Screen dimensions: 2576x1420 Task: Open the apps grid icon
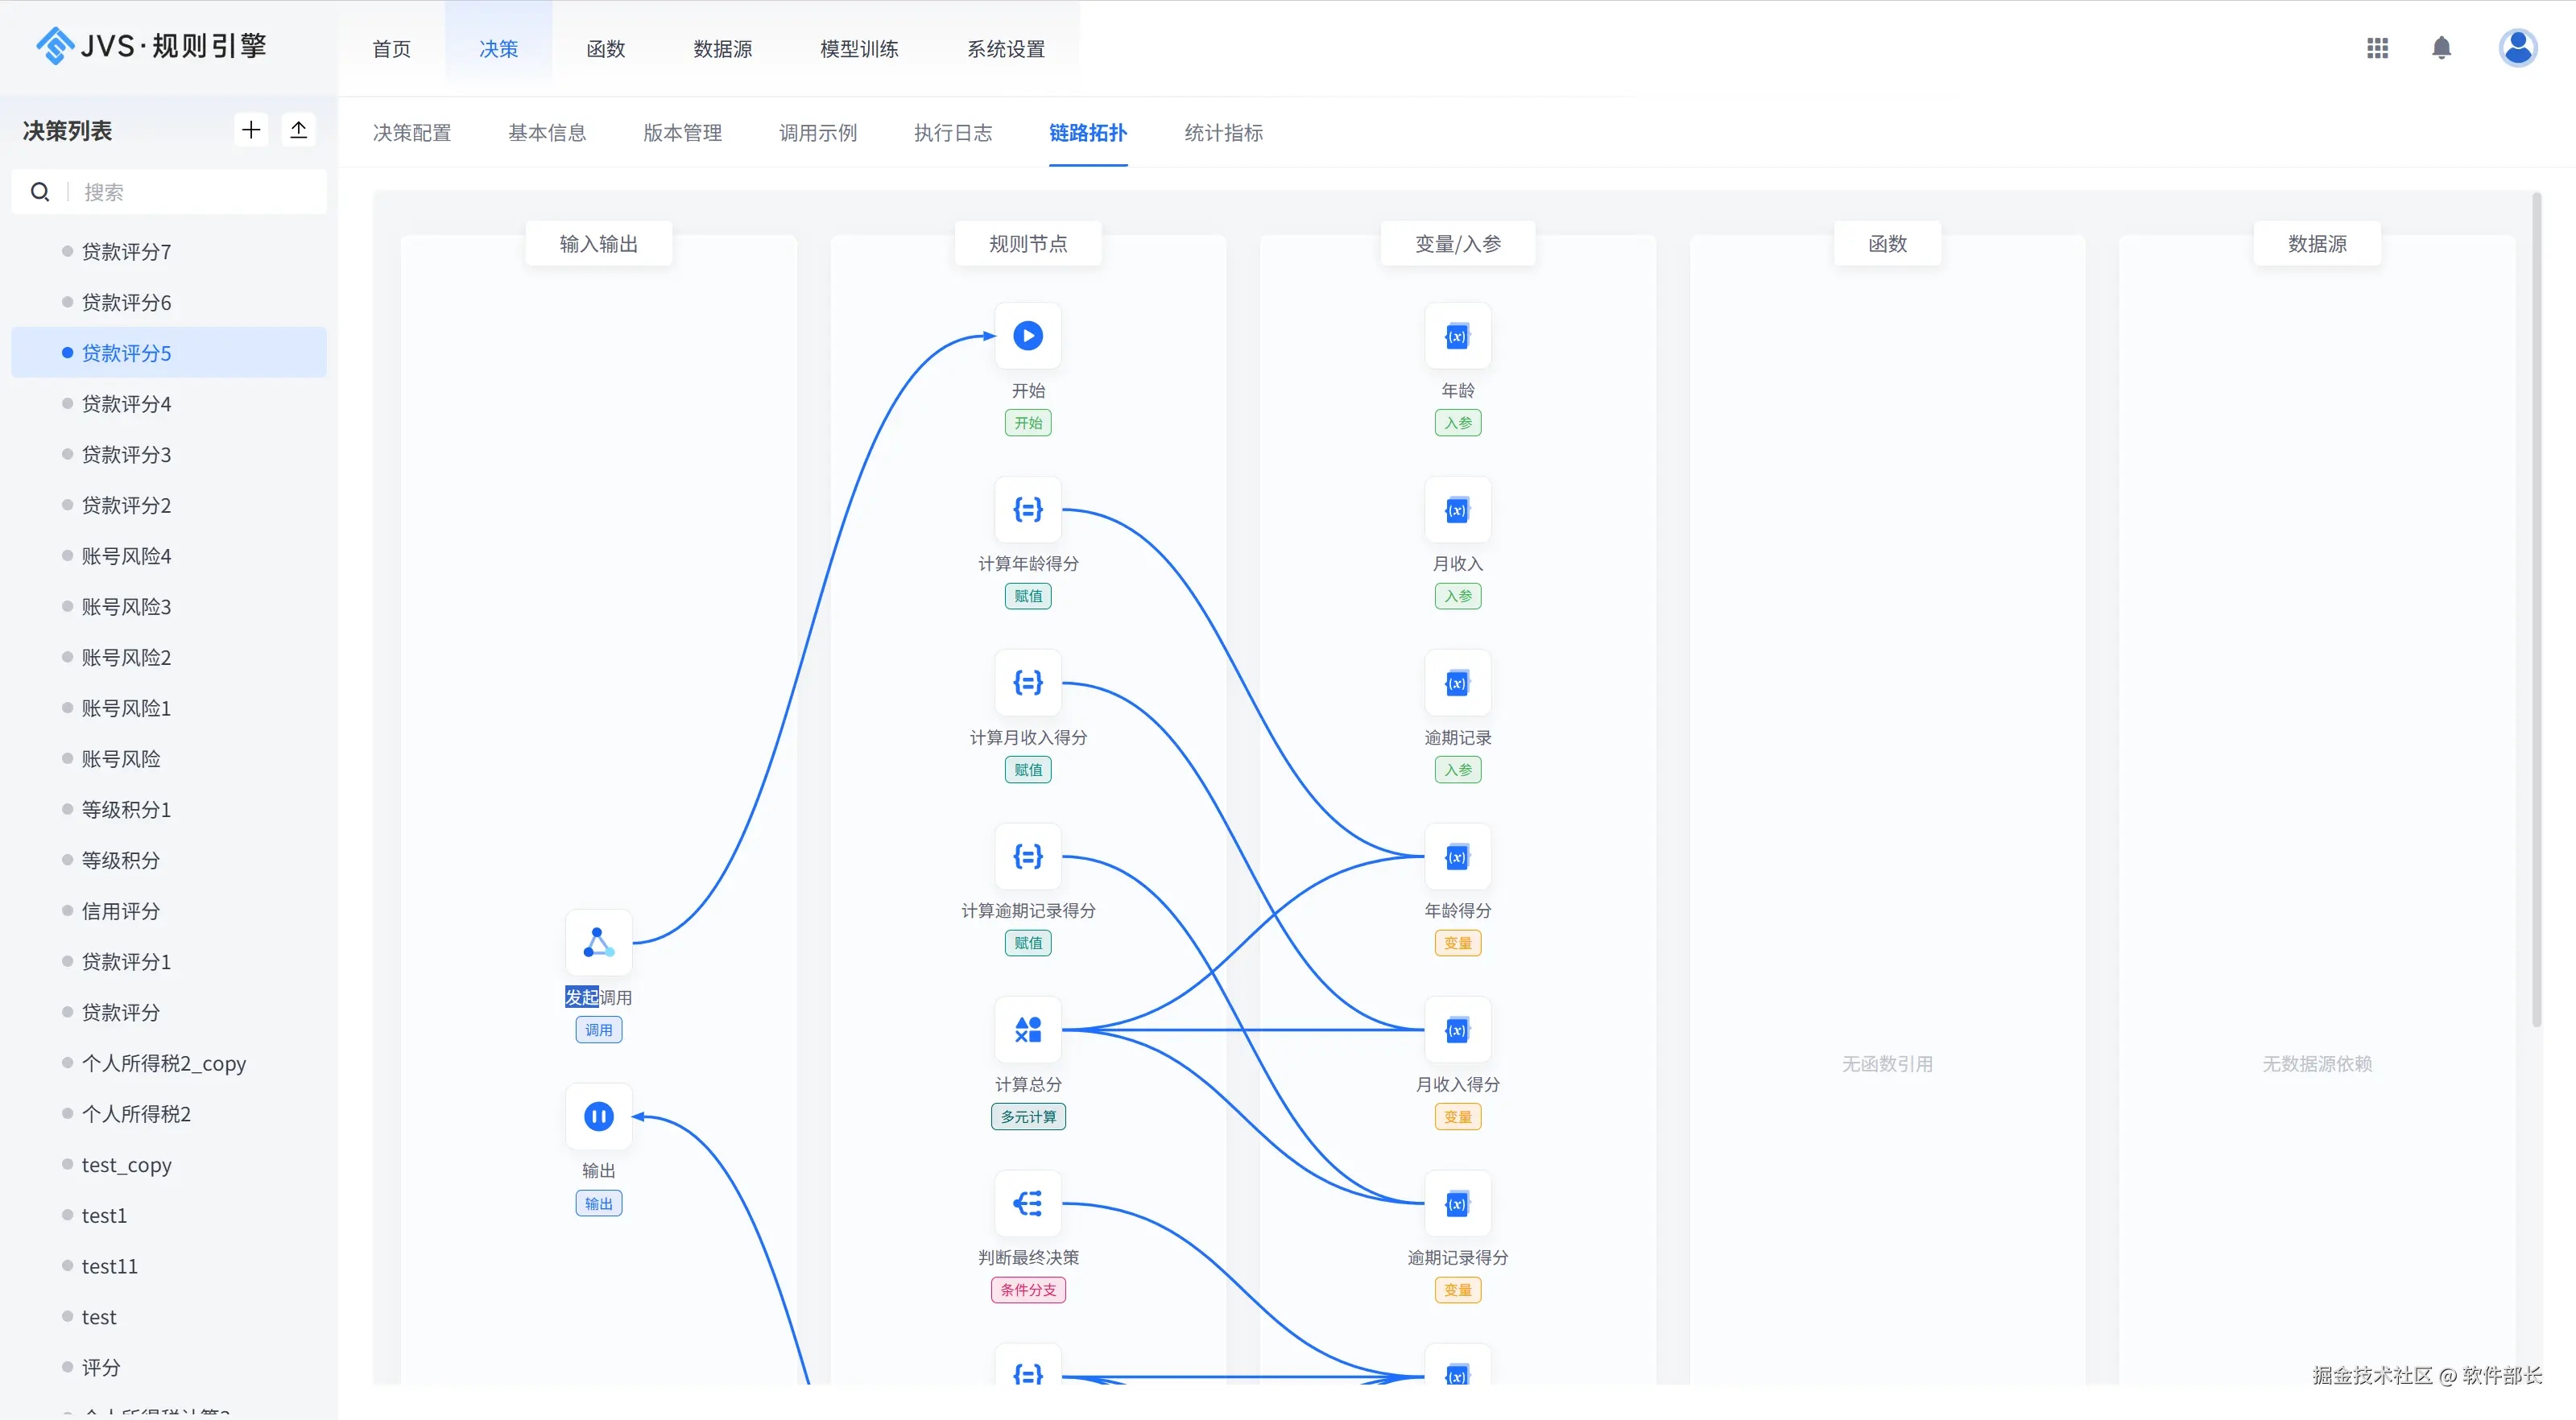(x=2377, y=48)
